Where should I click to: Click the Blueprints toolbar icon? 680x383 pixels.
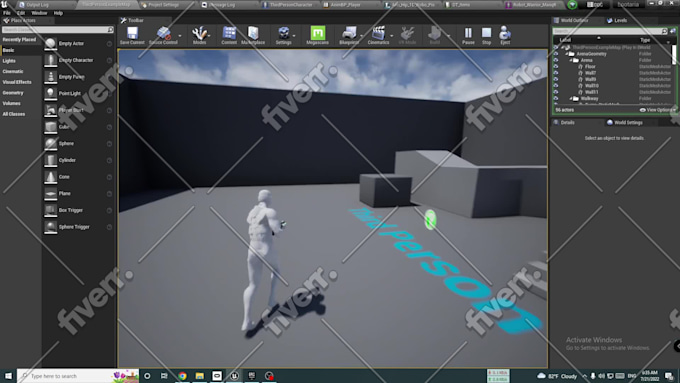(349, 33)
